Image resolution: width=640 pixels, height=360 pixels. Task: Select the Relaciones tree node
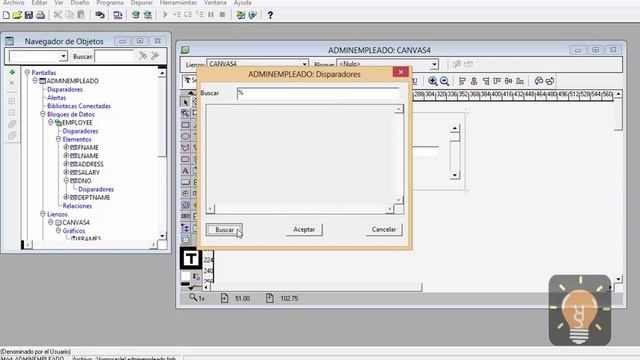[77, 206]
